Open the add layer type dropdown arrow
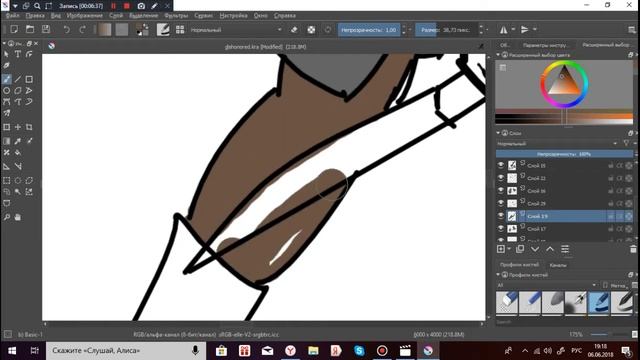640x360 pixels. point(509,249)
